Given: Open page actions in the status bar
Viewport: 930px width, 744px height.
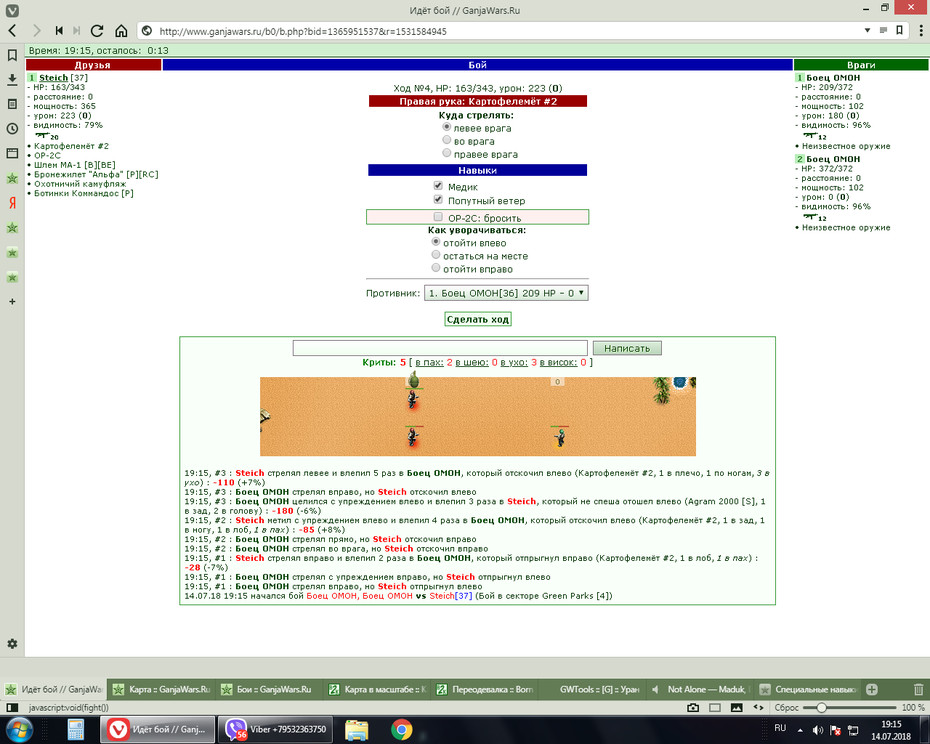Looking at the screenshot, I should [759, 707].
